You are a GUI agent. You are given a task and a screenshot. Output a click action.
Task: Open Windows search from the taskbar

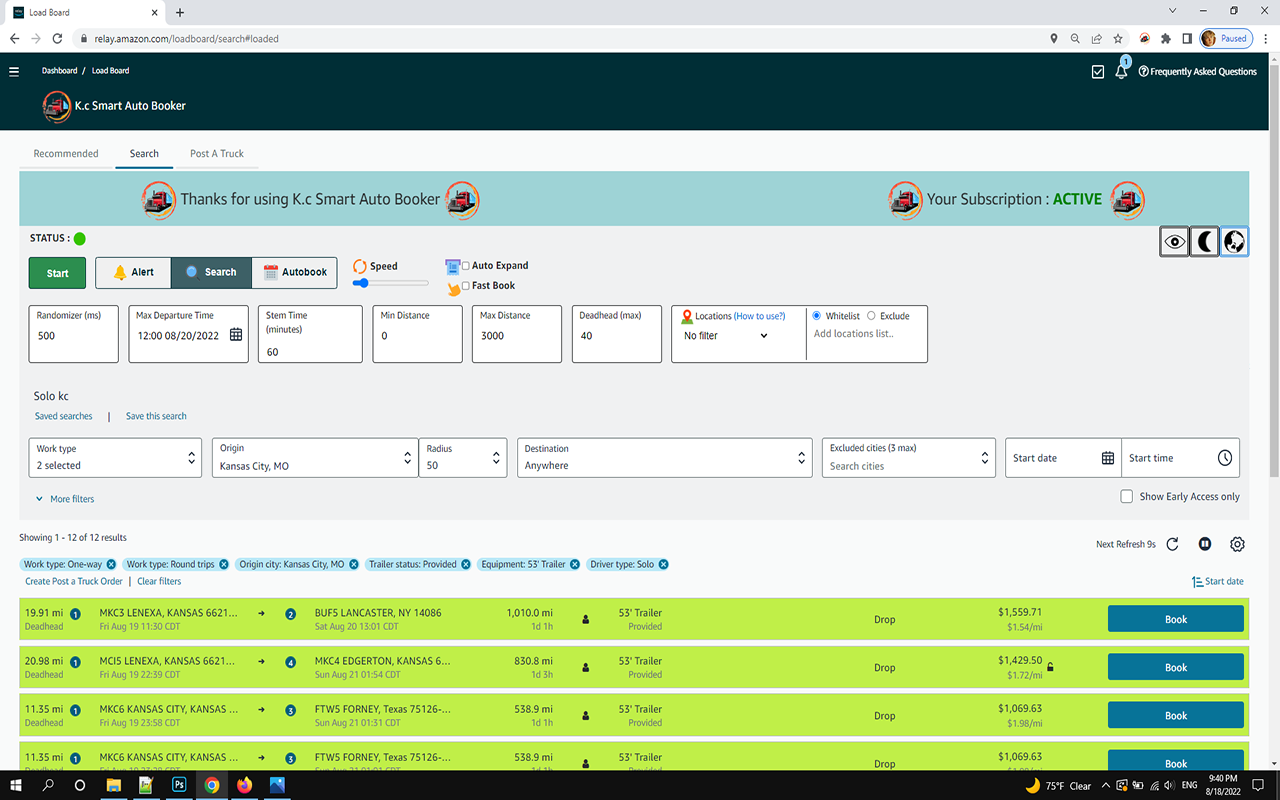pyautogui.click(x=47, y=785)
